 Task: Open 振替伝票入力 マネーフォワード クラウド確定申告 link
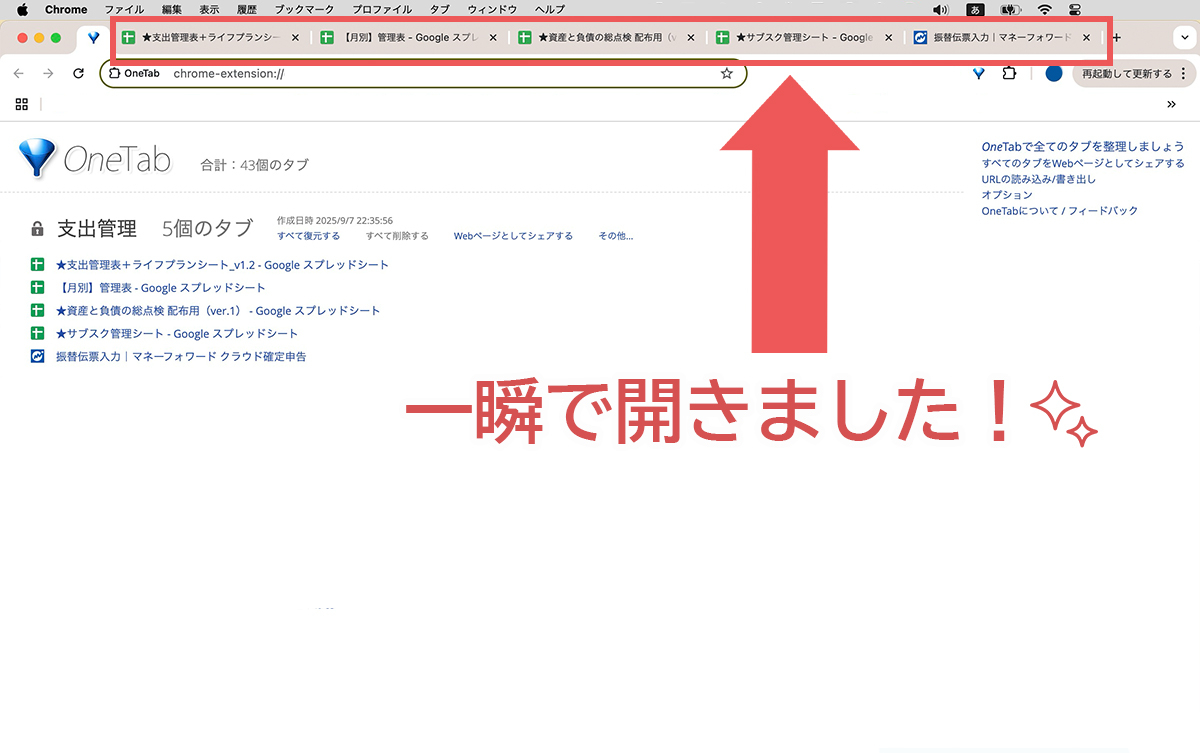pos(181,357)
